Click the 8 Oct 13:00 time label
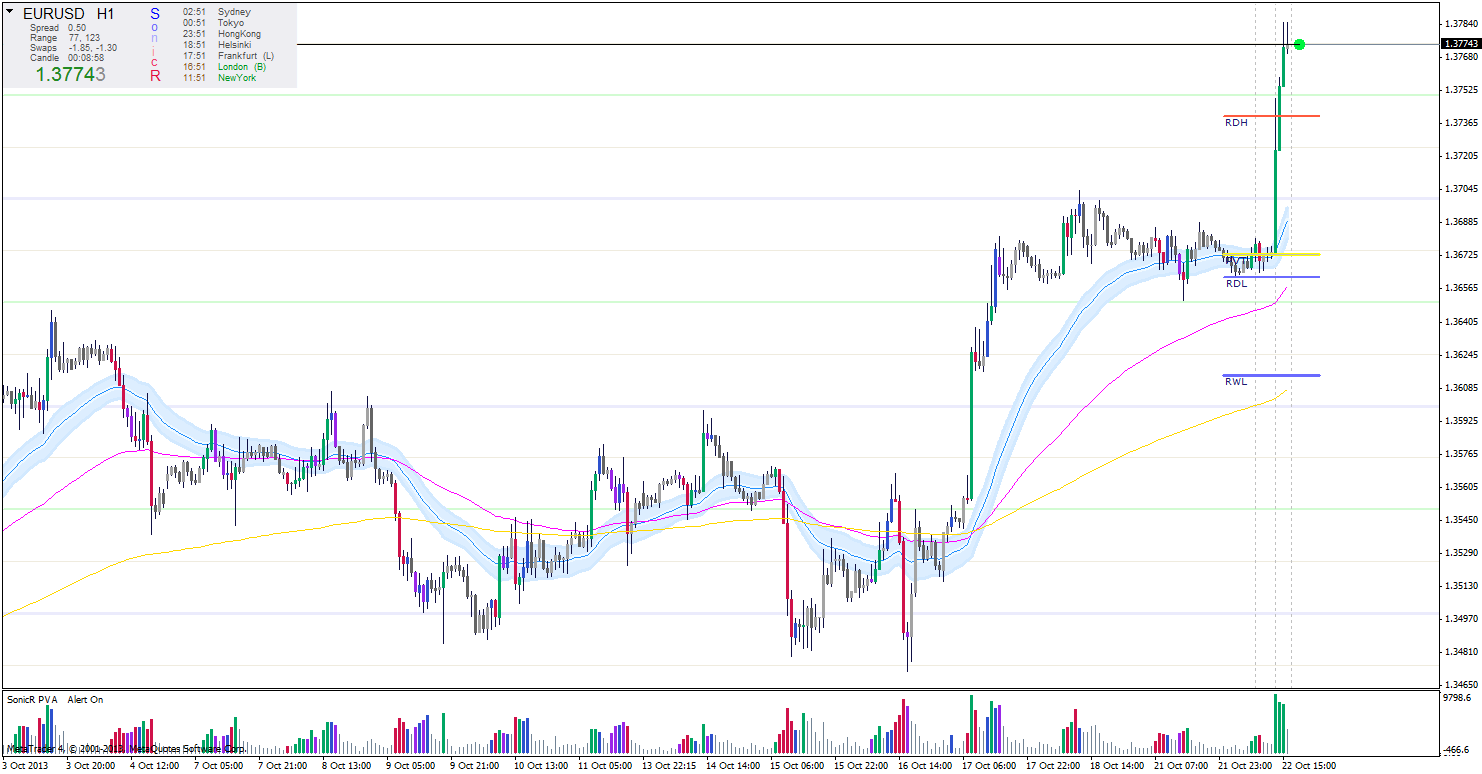 346,765
